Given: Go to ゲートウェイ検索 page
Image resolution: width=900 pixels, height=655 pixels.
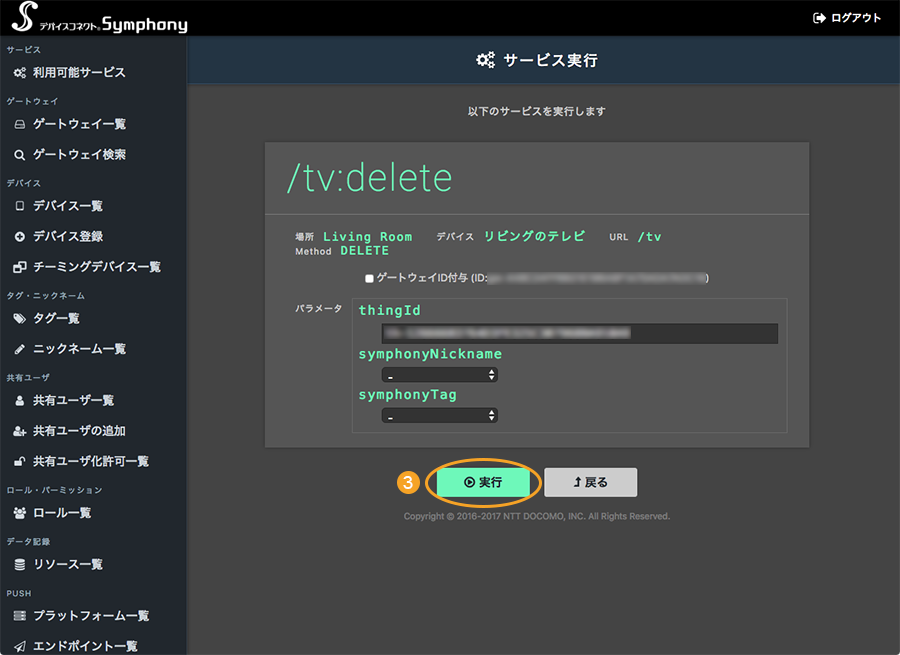Looking at the screenshot, I should (79, 155).
